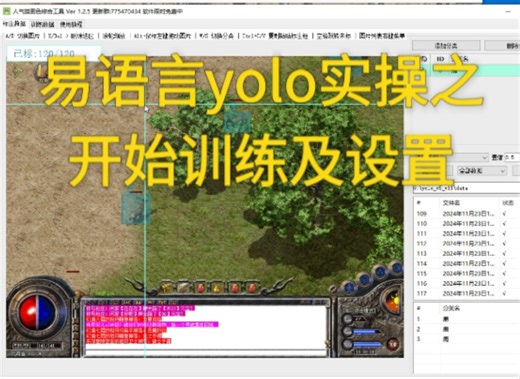Click the 文件名 column header

coord(451,203)
